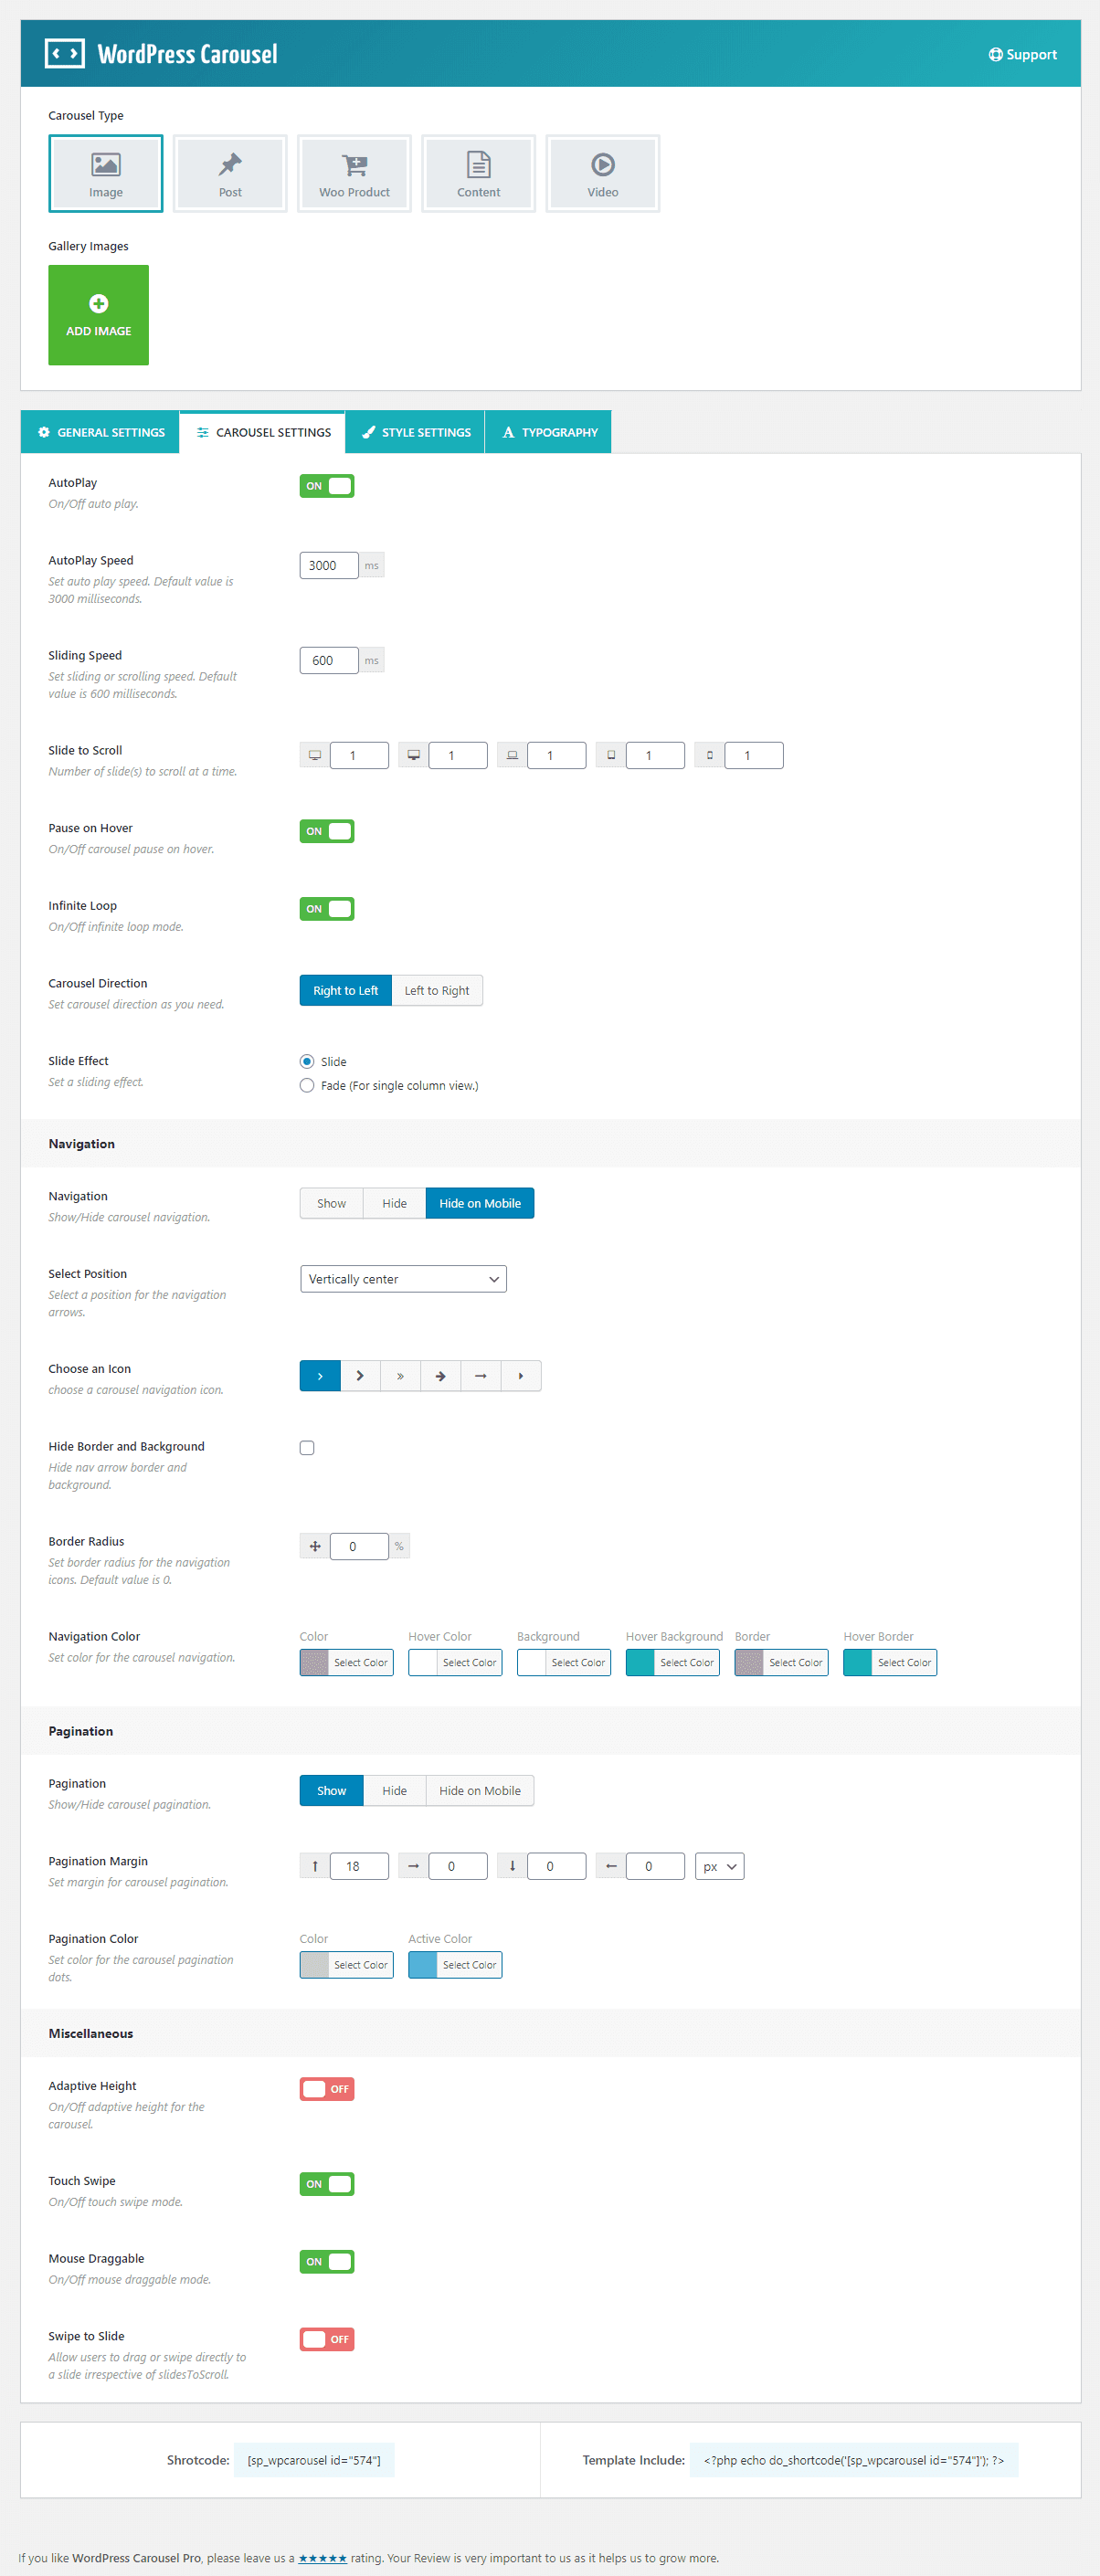The width and height of the screenshot is (1100, 2576).
Task: Click the top margin arrow icon
Action: coord(314,1866)
